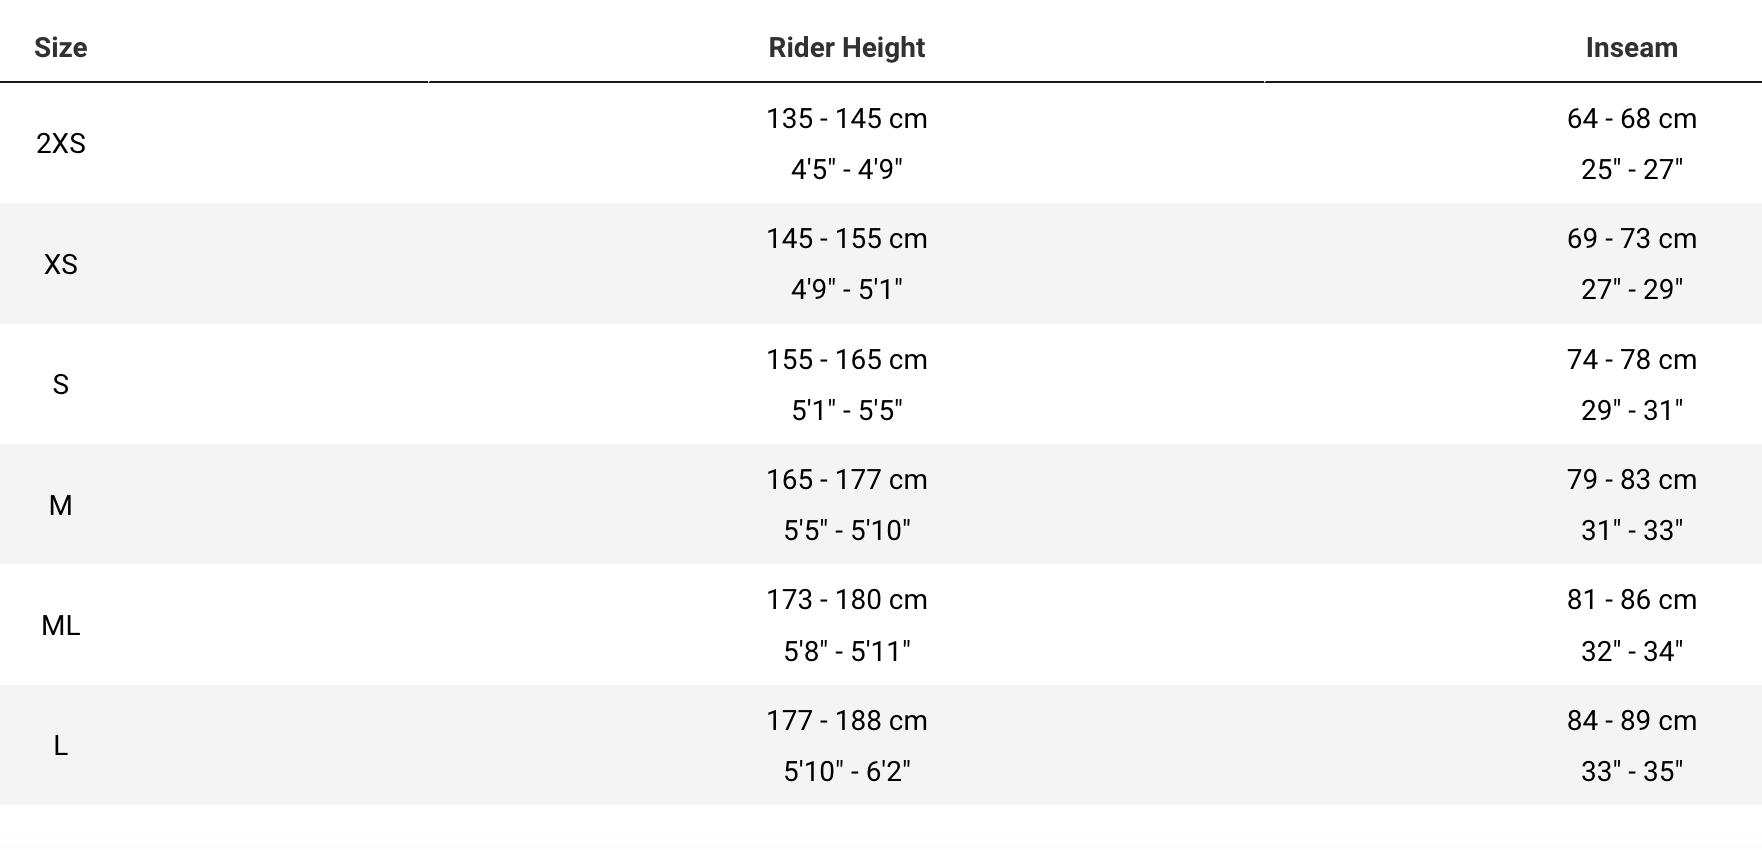The width and height of the screenshot is (1762, 850).
Task: Click the Inseam column header
Action: 1631,48
